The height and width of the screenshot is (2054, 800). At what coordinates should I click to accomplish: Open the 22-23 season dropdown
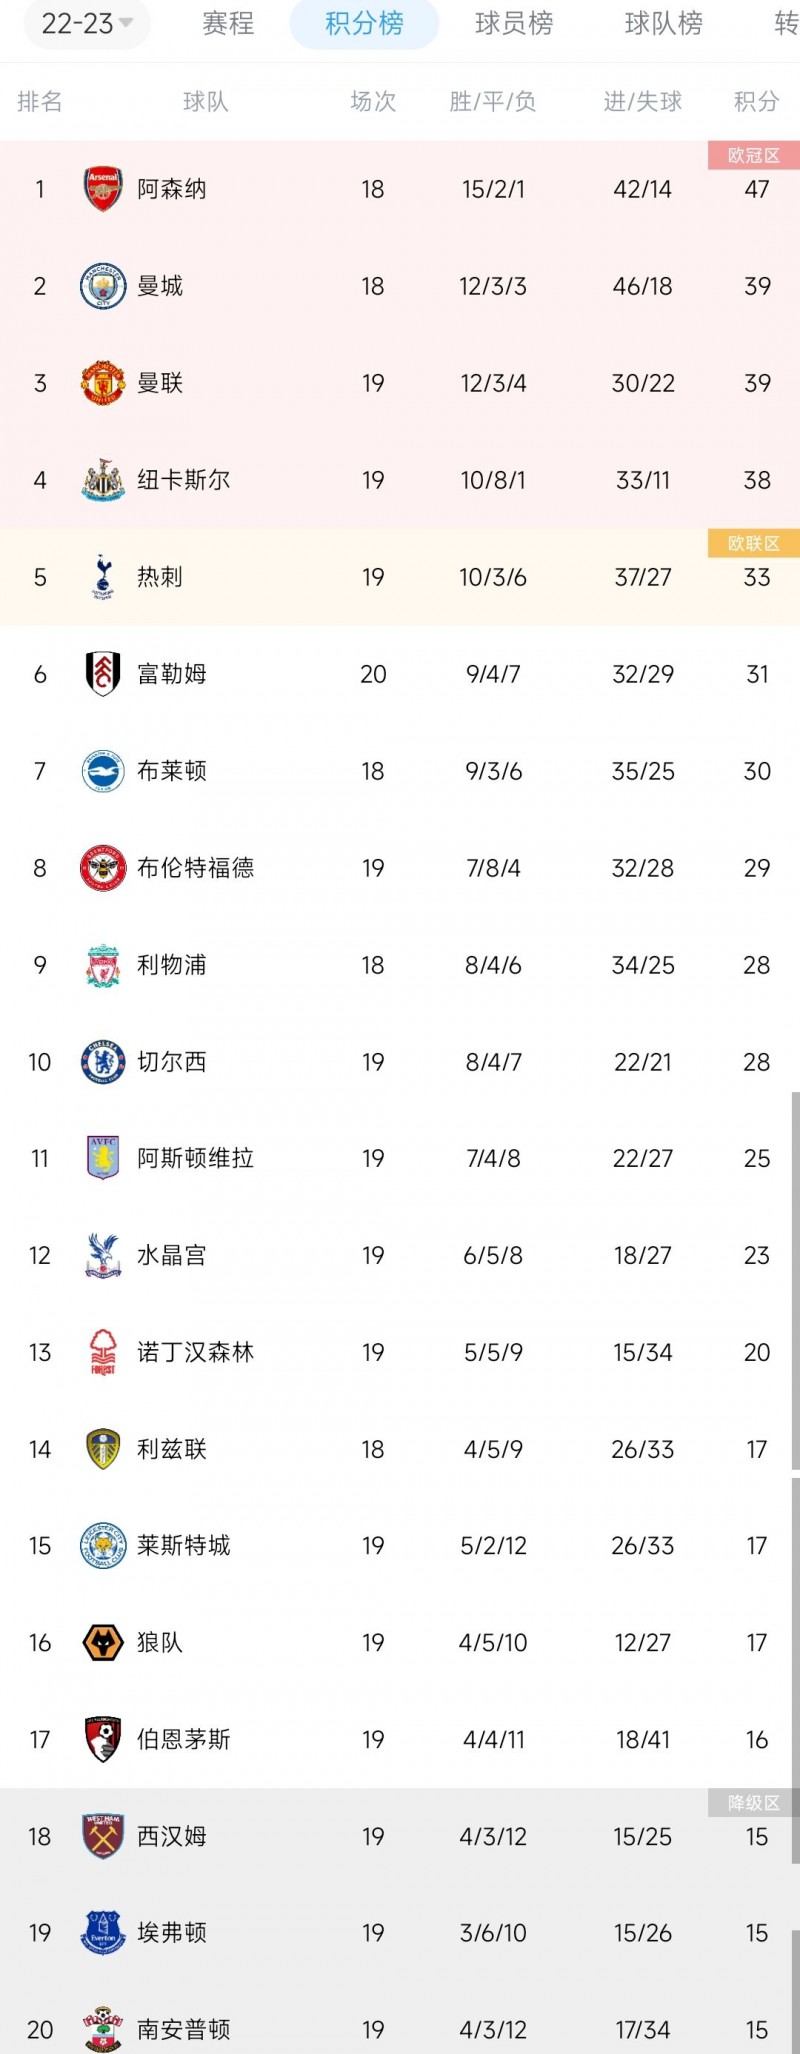[x=87, y=23]
